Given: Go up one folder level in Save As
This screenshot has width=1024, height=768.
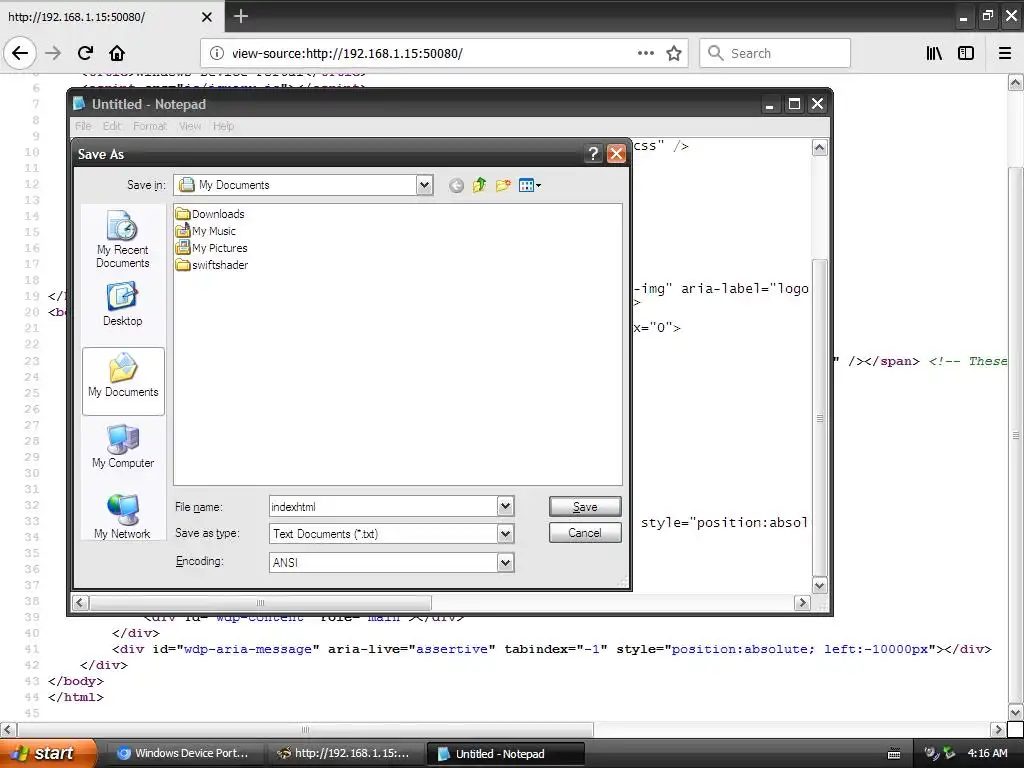Looking at the screenshot, I should [479, 185].
